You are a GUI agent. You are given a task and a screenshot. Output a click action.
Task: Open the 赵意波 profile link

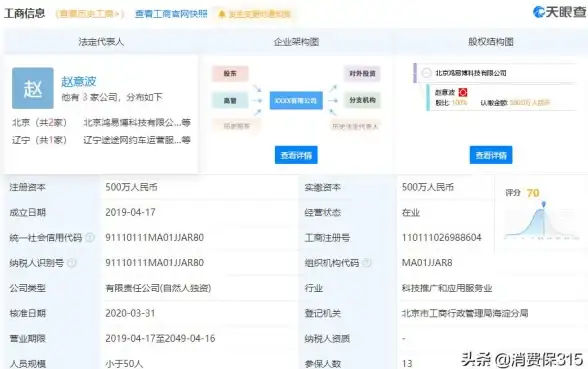79,81
